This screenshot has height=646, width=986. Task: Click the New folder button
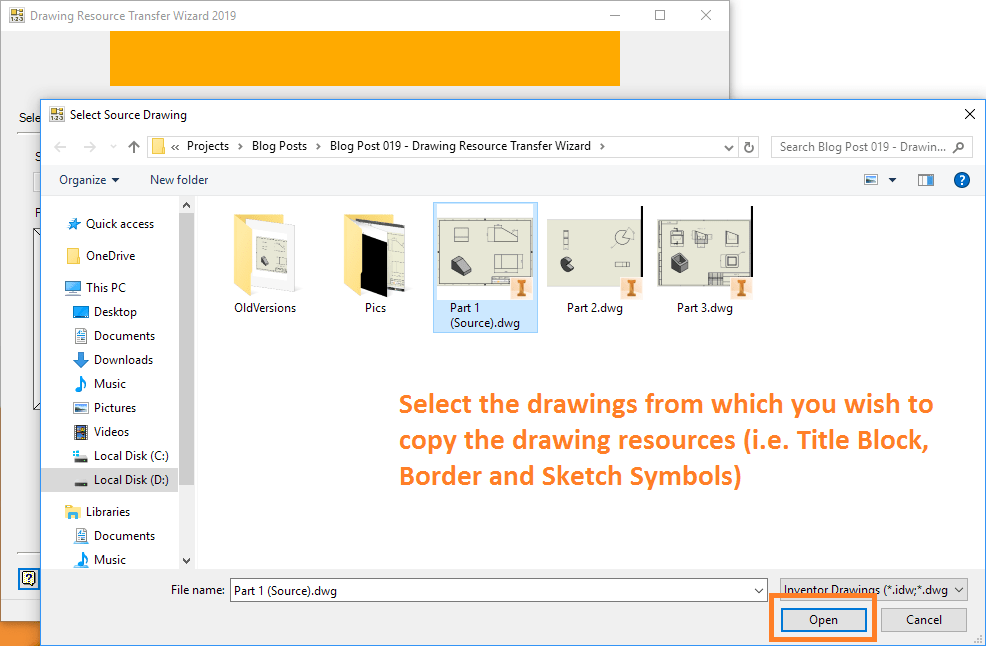179,180
